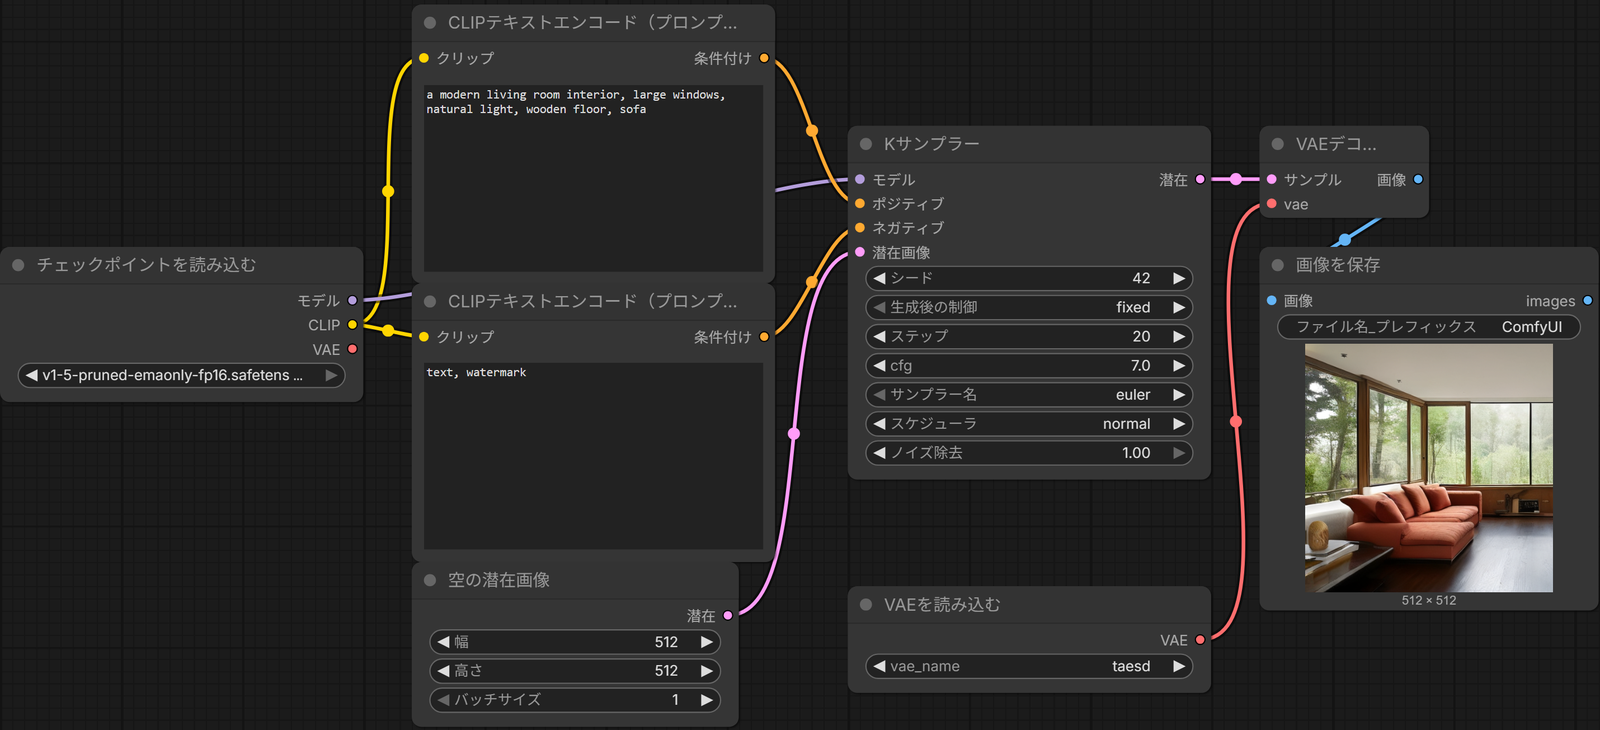Increase ステップ count with right arrow
This screenshot has width=1600, height=730.
[1179, 336]
